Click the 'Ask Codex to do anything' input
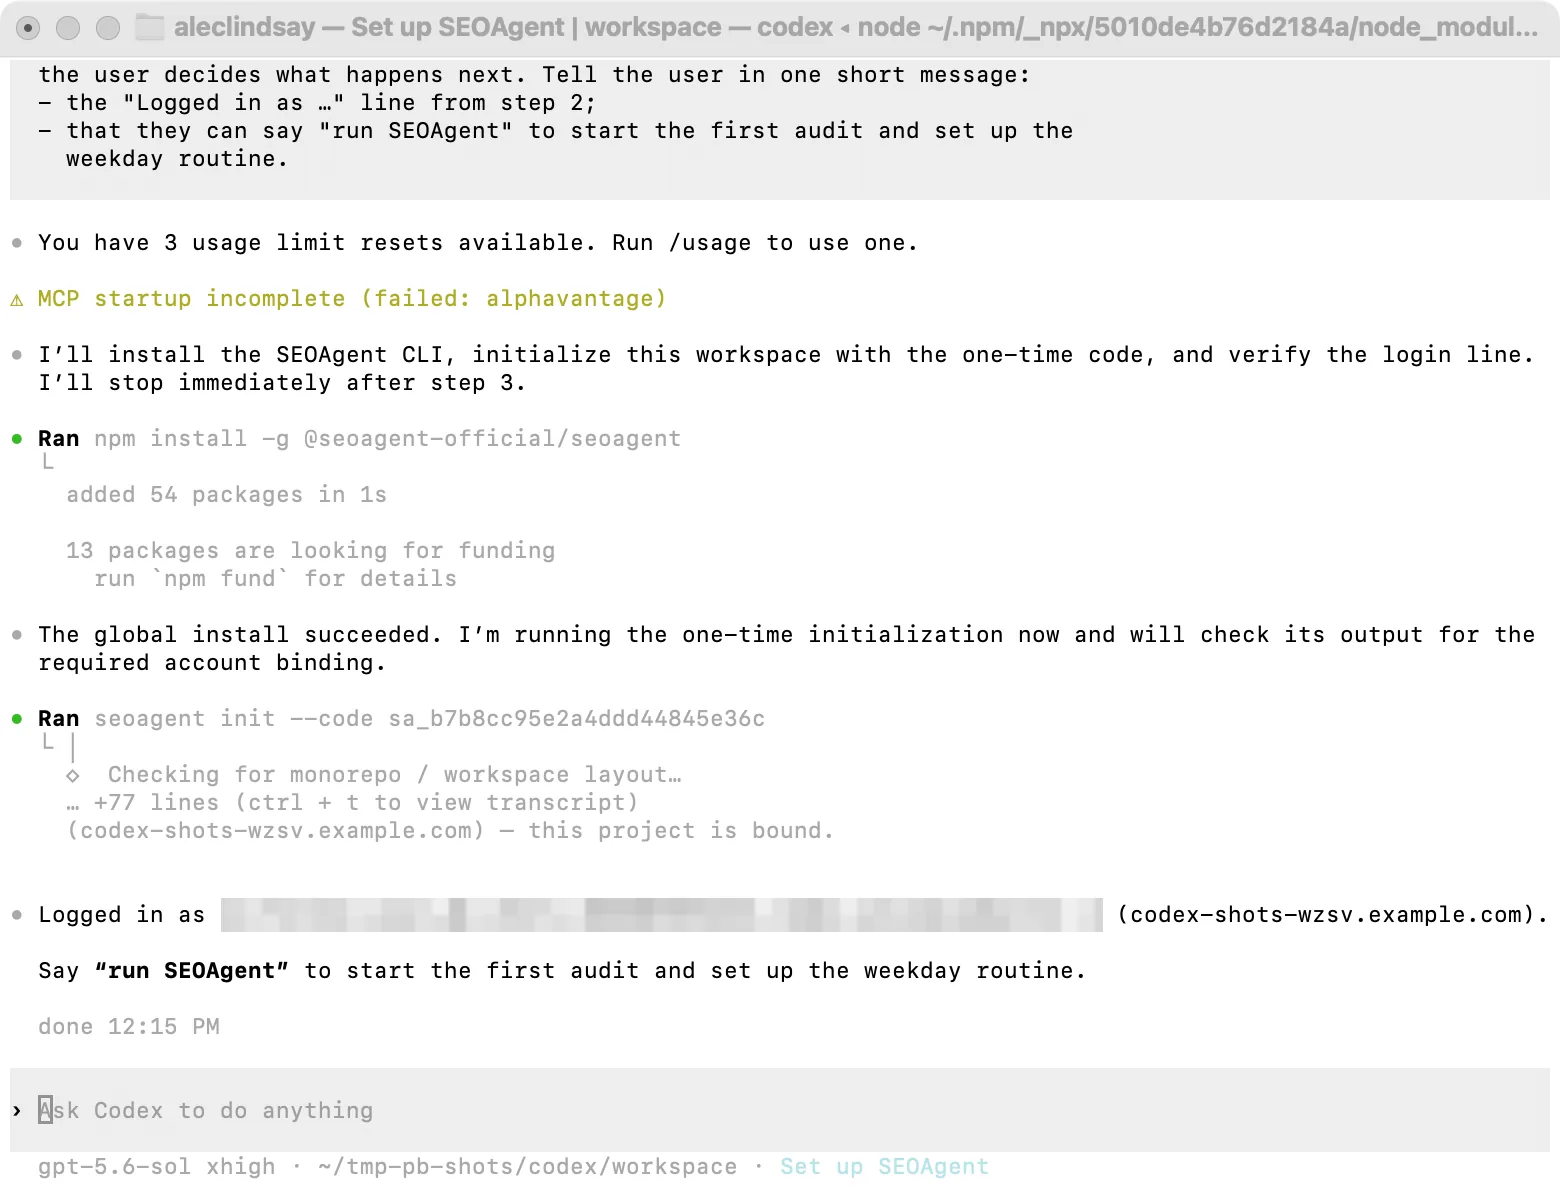This screenshot has height=1190, width=1560. click(780, 1110)
